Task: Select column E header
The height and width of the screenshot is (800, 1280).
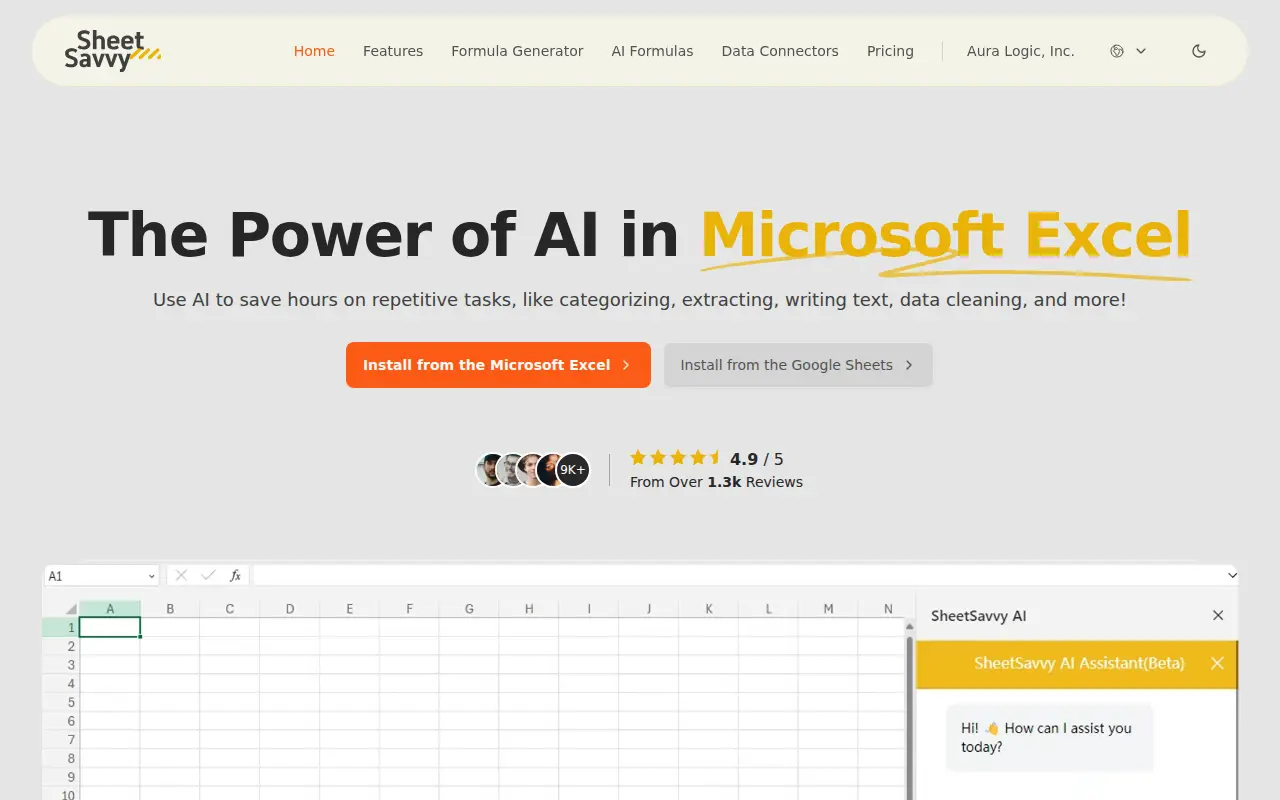Action: click(350, 609)
